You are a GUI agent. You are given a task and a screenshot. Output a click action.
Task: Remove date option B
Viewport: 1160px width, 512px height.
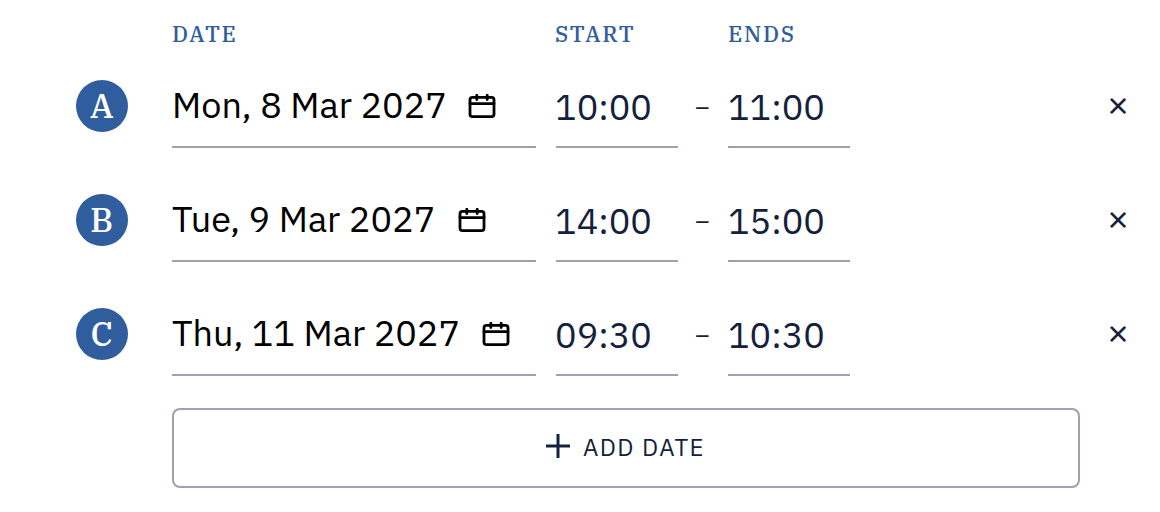coord(1117,220)
